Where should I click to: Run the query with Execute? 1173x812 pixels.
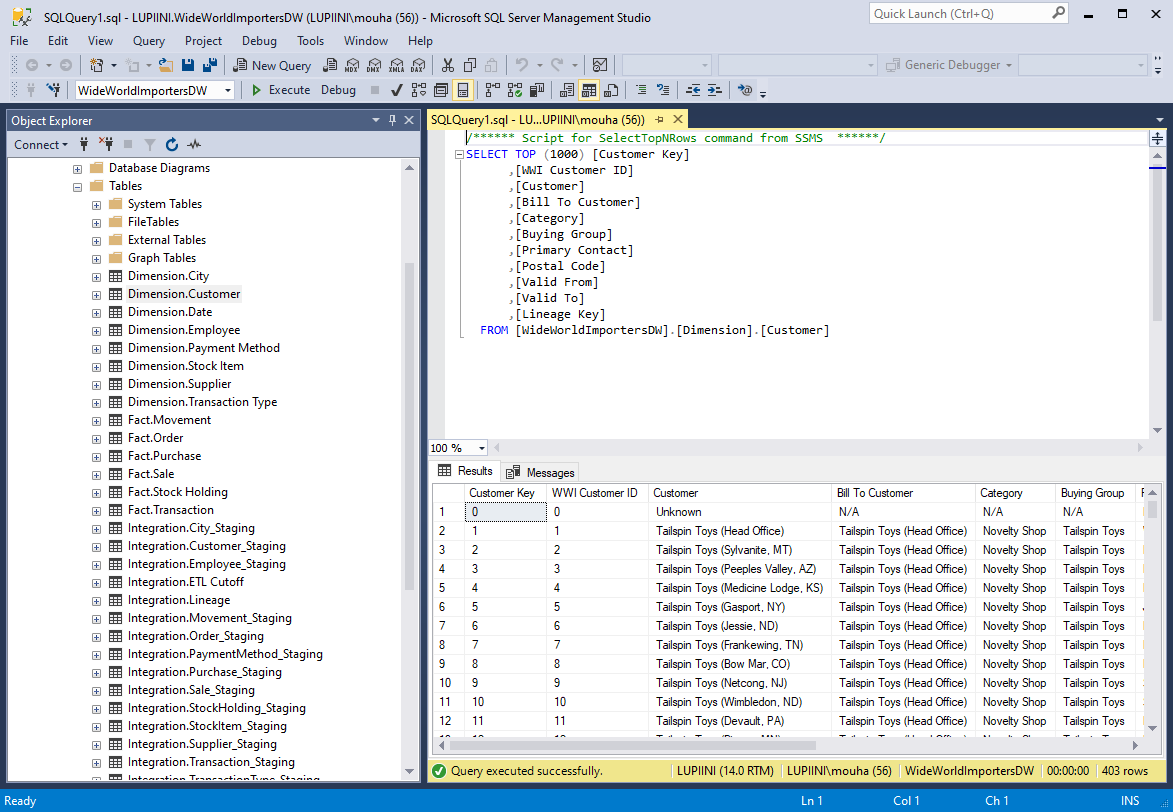tap(281, 90)
